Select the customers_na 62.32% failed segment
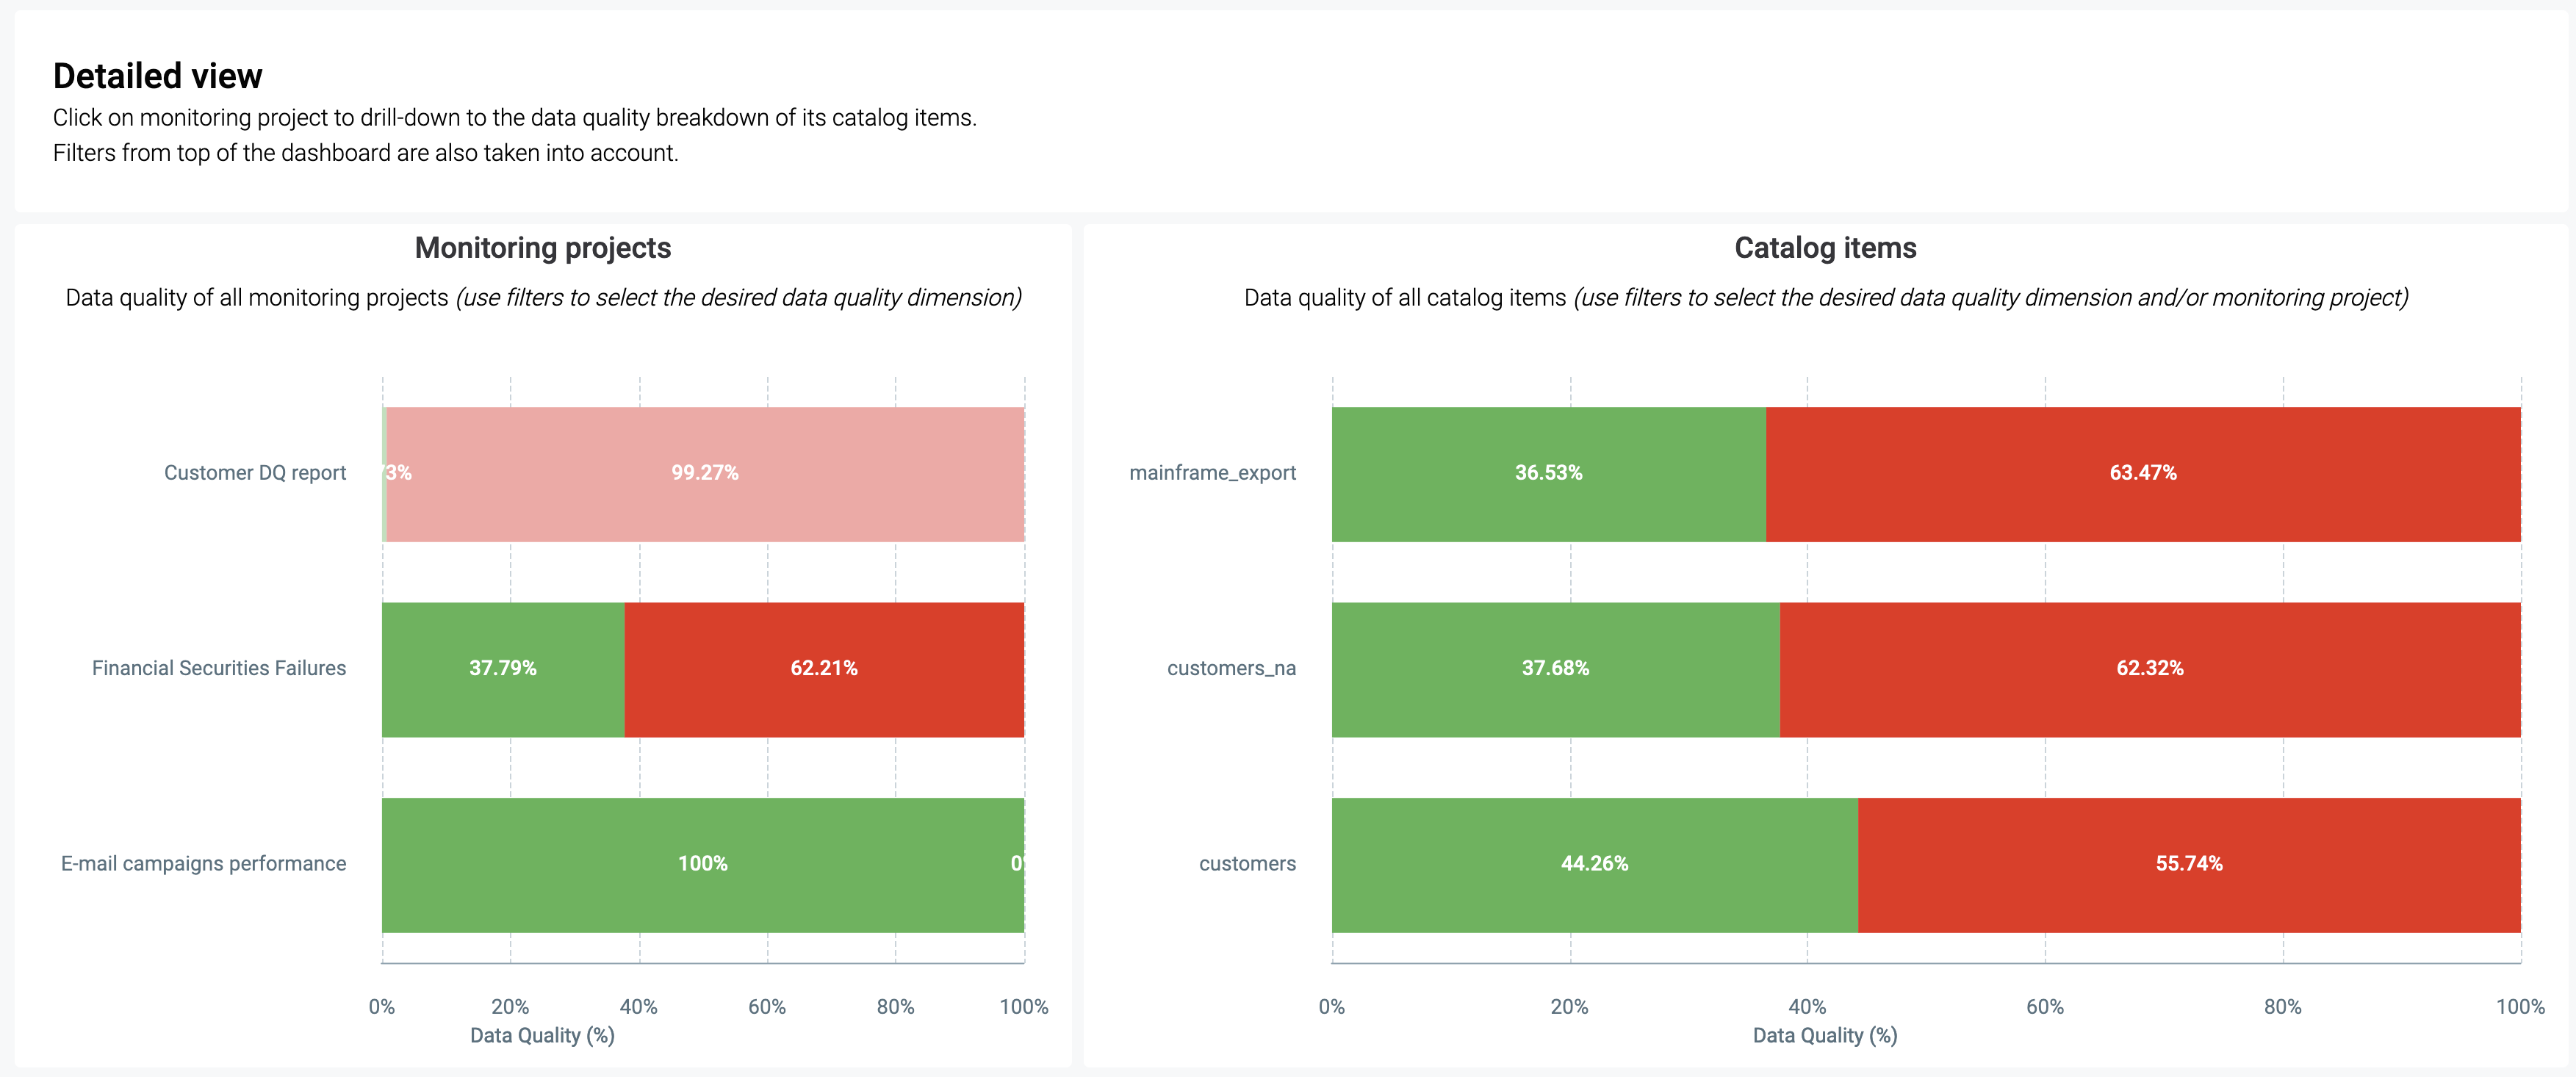This screenshot has width=2576, height=1077. tap(2150, 669)
